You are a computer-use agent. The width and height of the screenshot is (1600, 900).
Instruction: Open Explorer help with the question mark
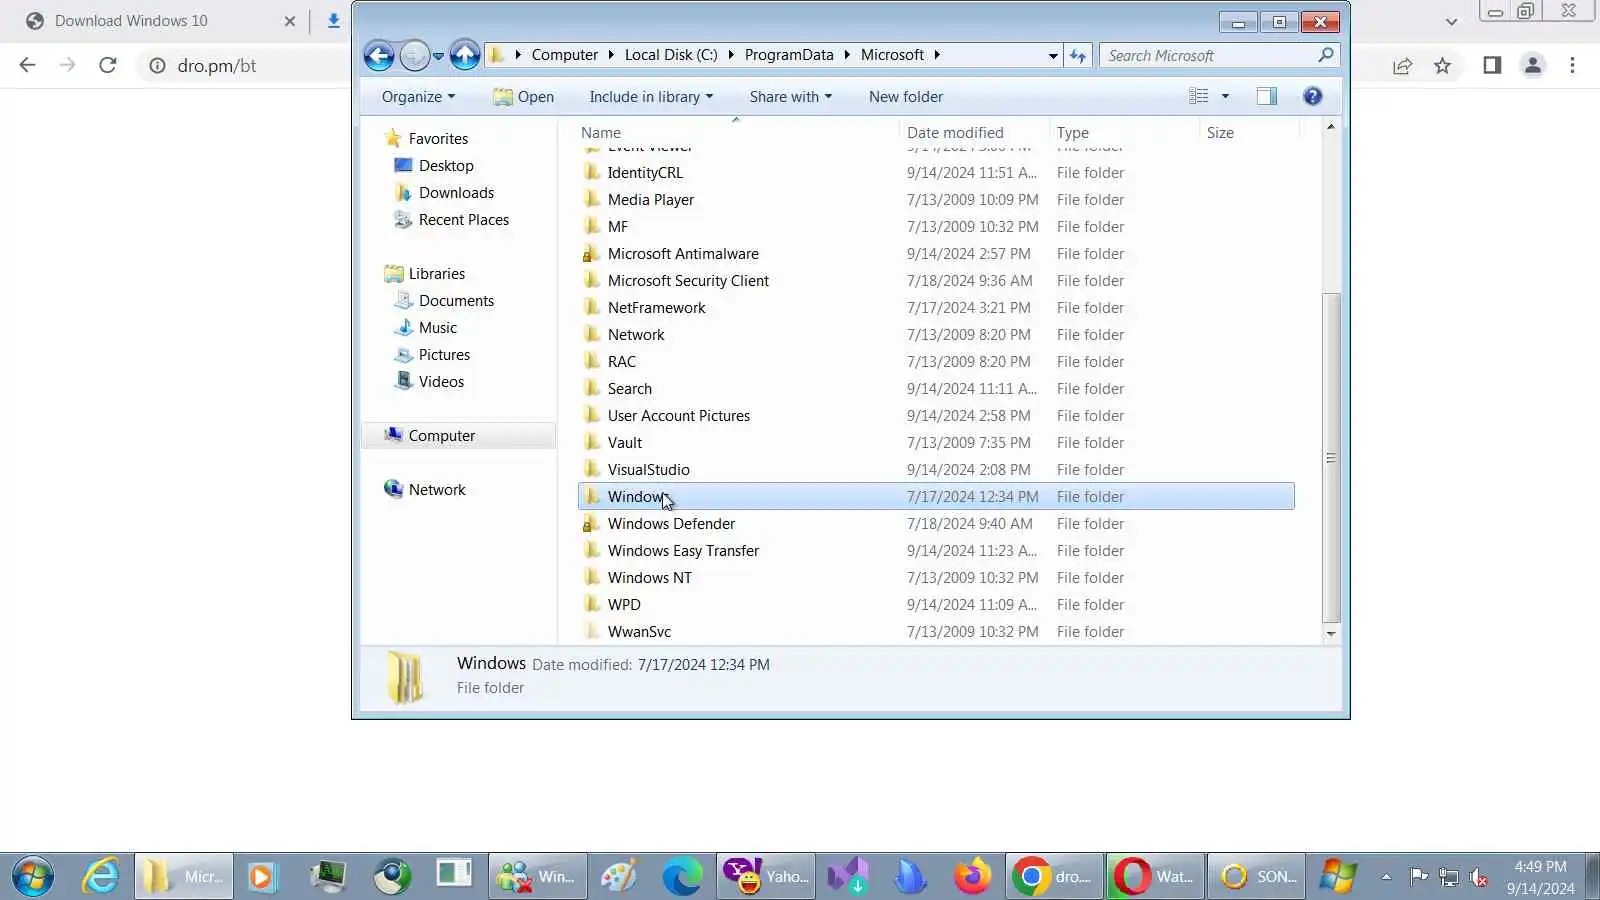[x=1313, y=96]
